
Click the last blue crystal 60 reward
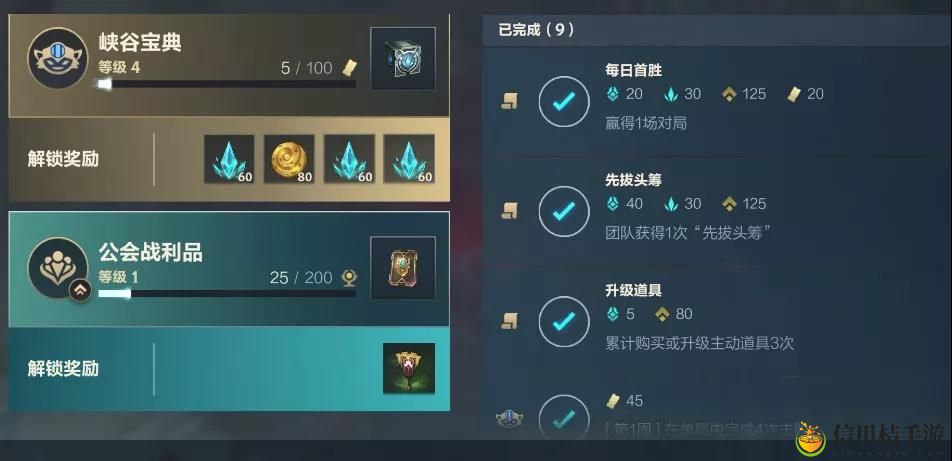[x=409, y=159]
